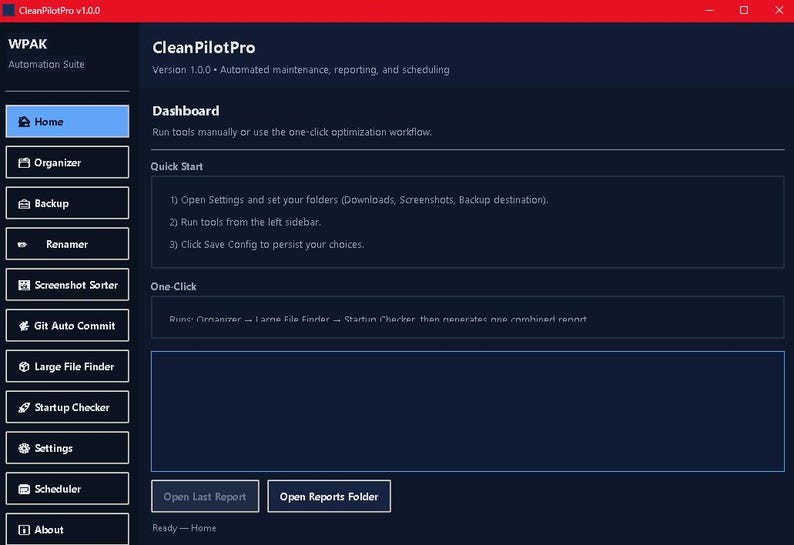Select Screenshot Sorter label in sidebar
The image size is (794, 545).
tap(76, 285)
